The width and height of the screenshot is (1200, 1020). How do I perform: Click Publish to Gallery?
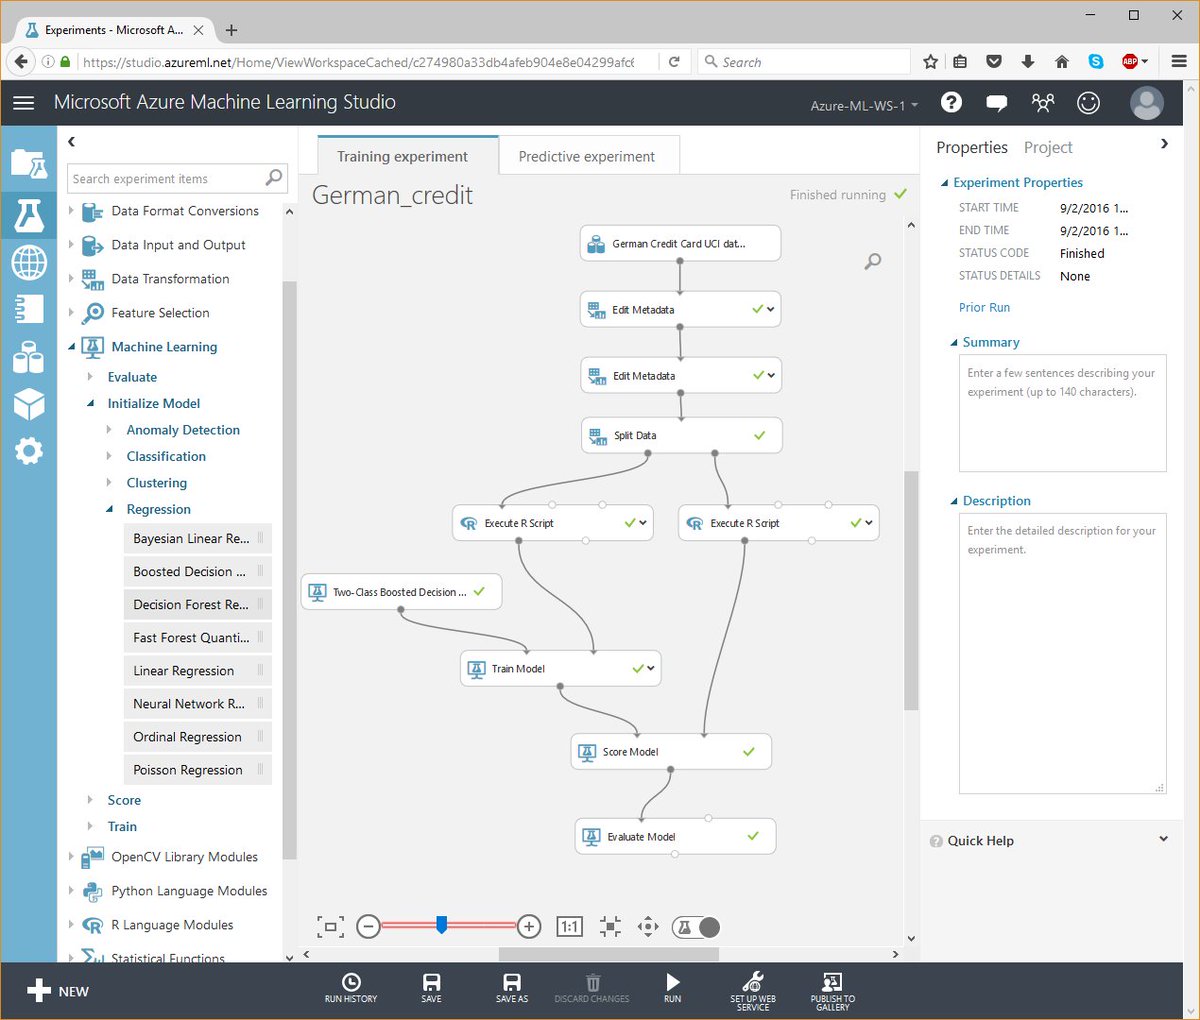(832, 990)
